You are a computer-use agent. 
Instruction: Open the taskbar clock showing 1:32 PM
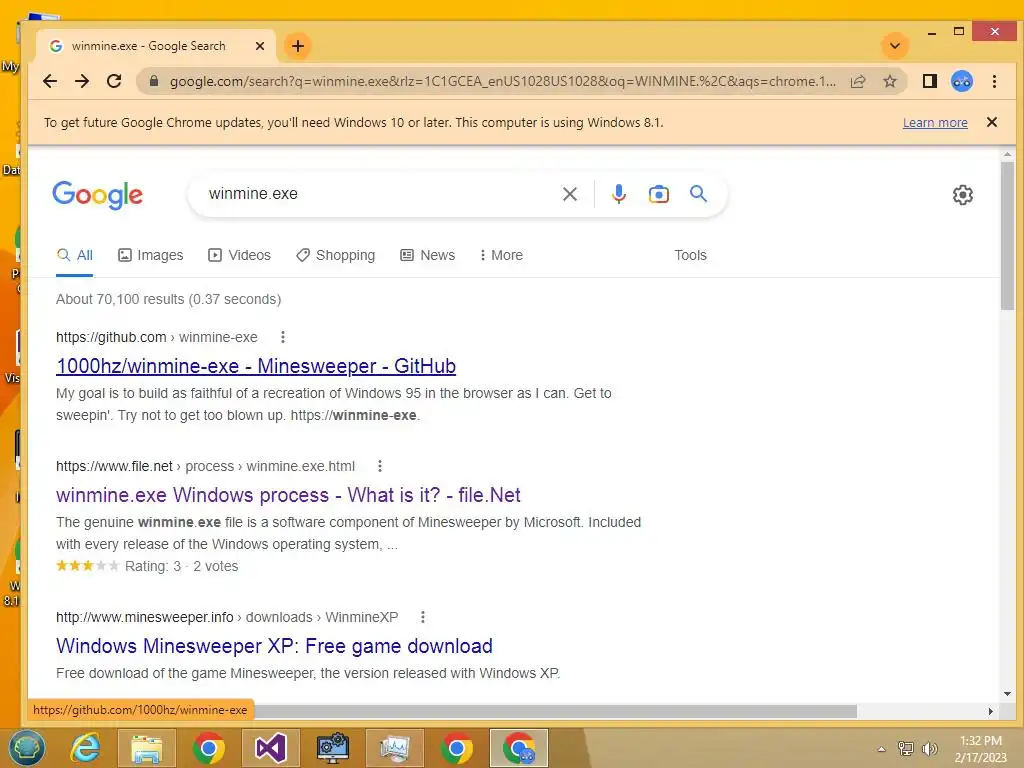click(980, 748)
